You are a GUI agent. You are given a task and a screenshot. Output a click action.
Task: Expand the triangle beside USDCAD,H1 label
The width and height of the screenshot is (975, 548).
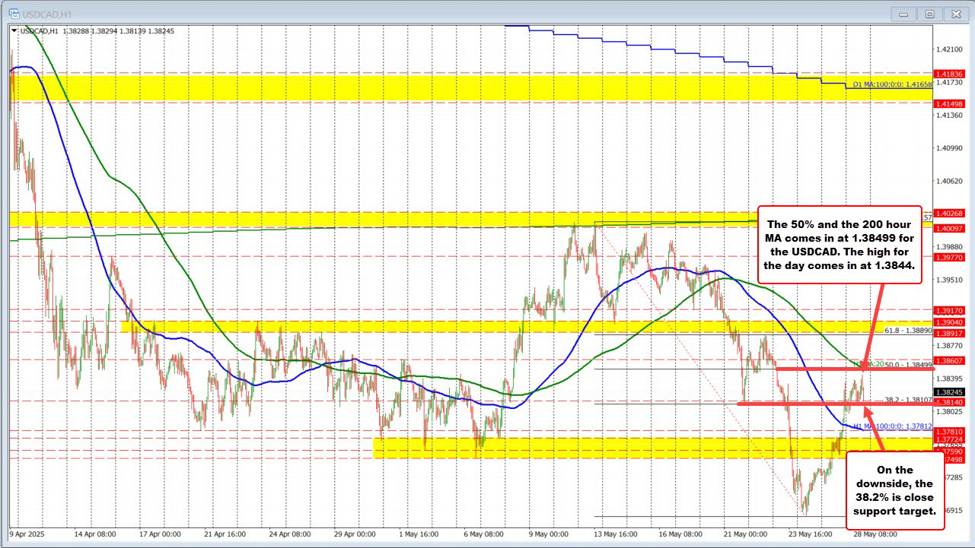(13, 31)
